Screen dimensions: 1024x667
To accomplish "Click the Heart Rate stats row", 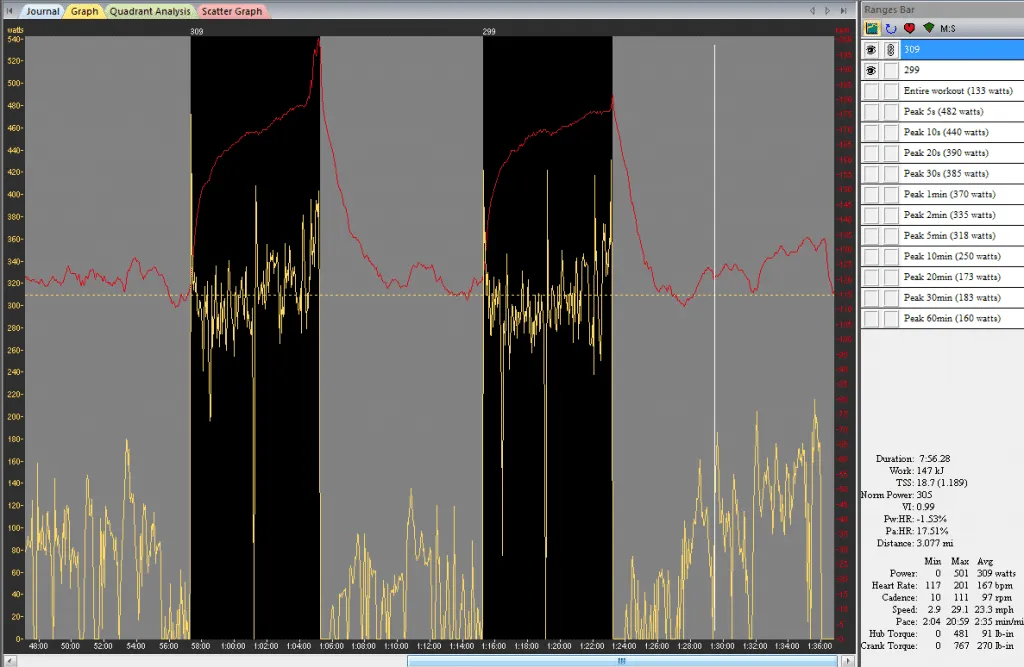I will [942, 585].
